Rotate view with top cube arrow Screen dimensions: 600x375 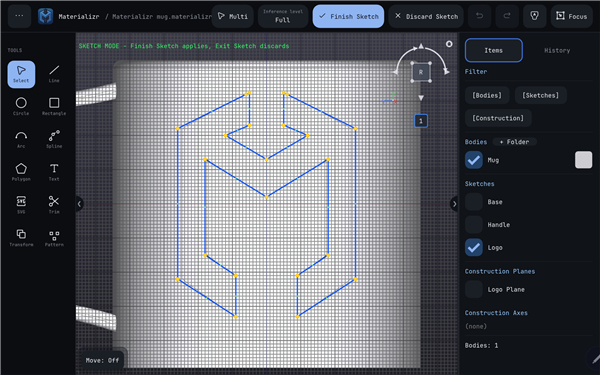point(421,46)
